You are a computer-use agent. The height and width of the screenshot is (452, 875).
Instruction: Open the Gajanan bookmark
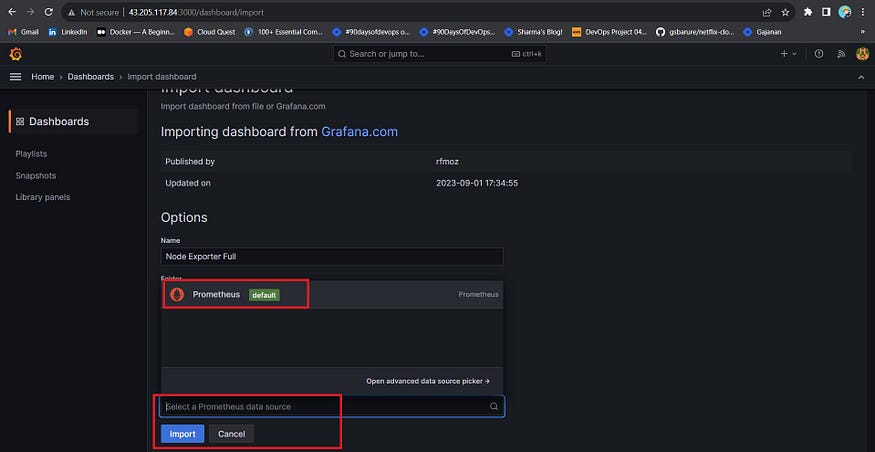pyautogui.click(x=762, y=32)
